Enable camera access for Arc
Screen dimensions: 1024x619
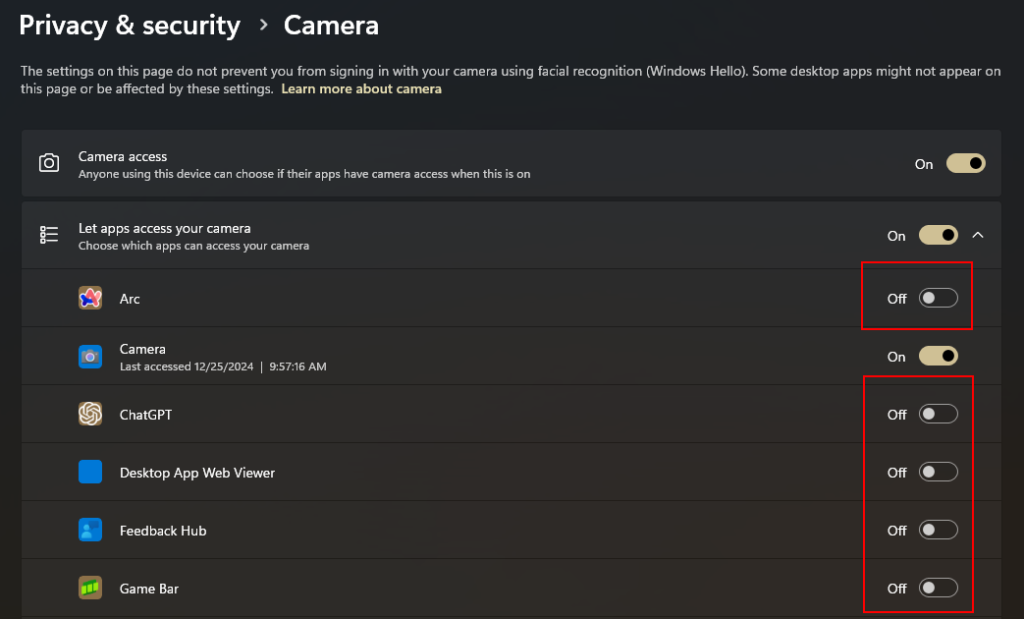938,298
